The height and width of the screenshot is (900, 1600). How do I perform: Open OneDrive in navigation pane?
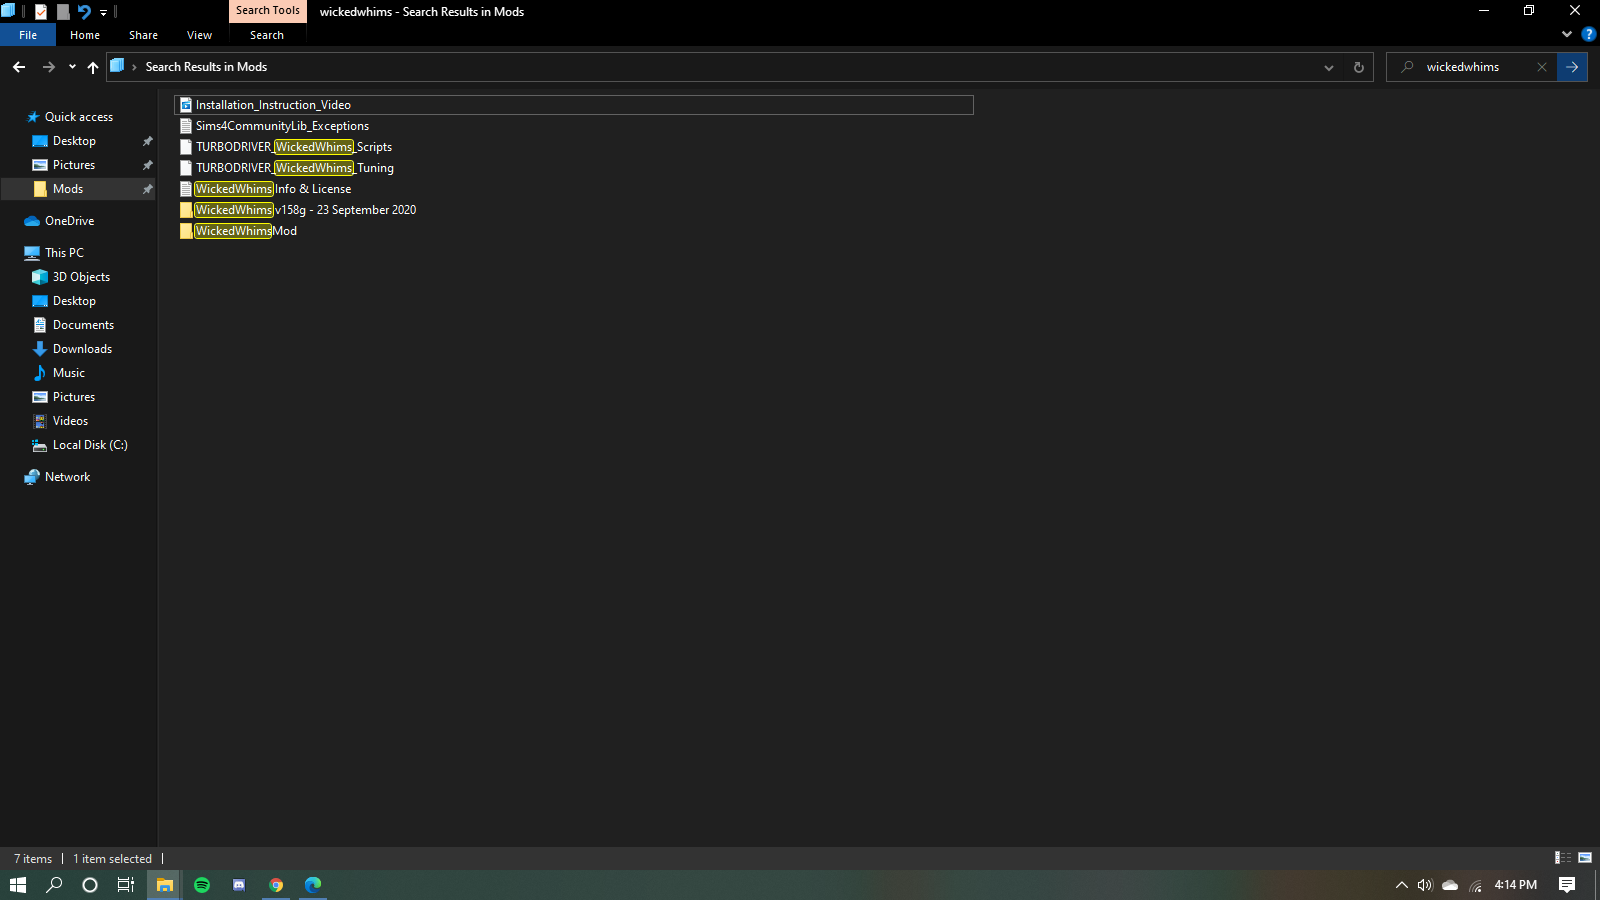coord(69,221)
